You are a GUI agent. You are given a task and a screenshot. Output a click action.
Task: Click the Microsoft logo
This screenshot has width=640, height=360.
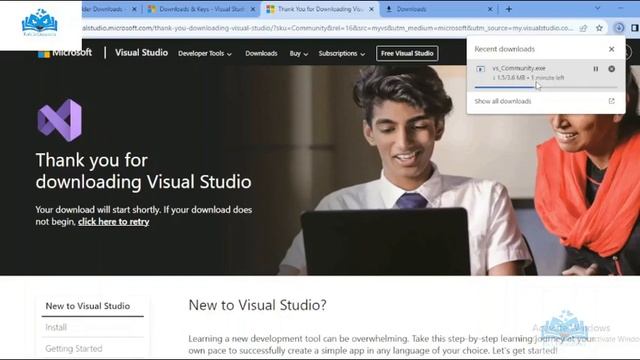pos(65,53)
